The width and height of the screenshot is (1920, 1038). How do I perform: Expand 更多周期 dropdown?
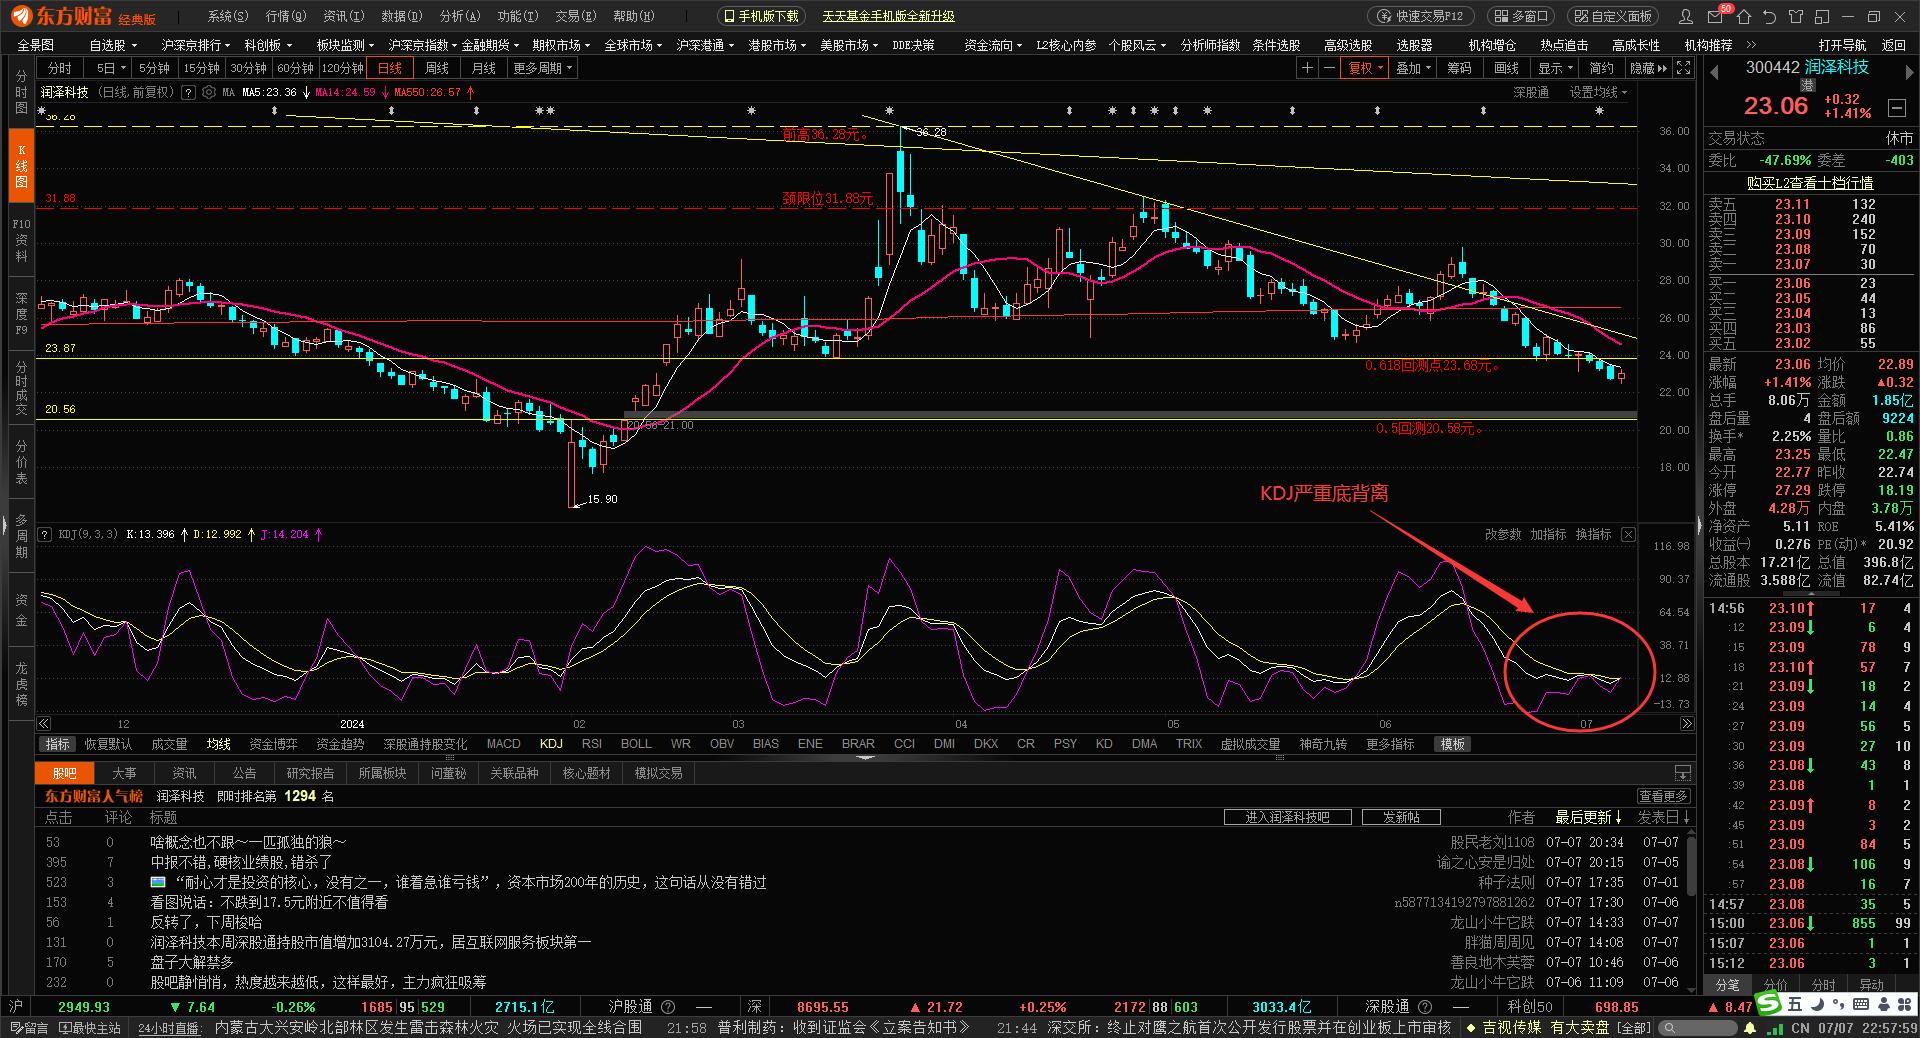click(x=542, y=68)
